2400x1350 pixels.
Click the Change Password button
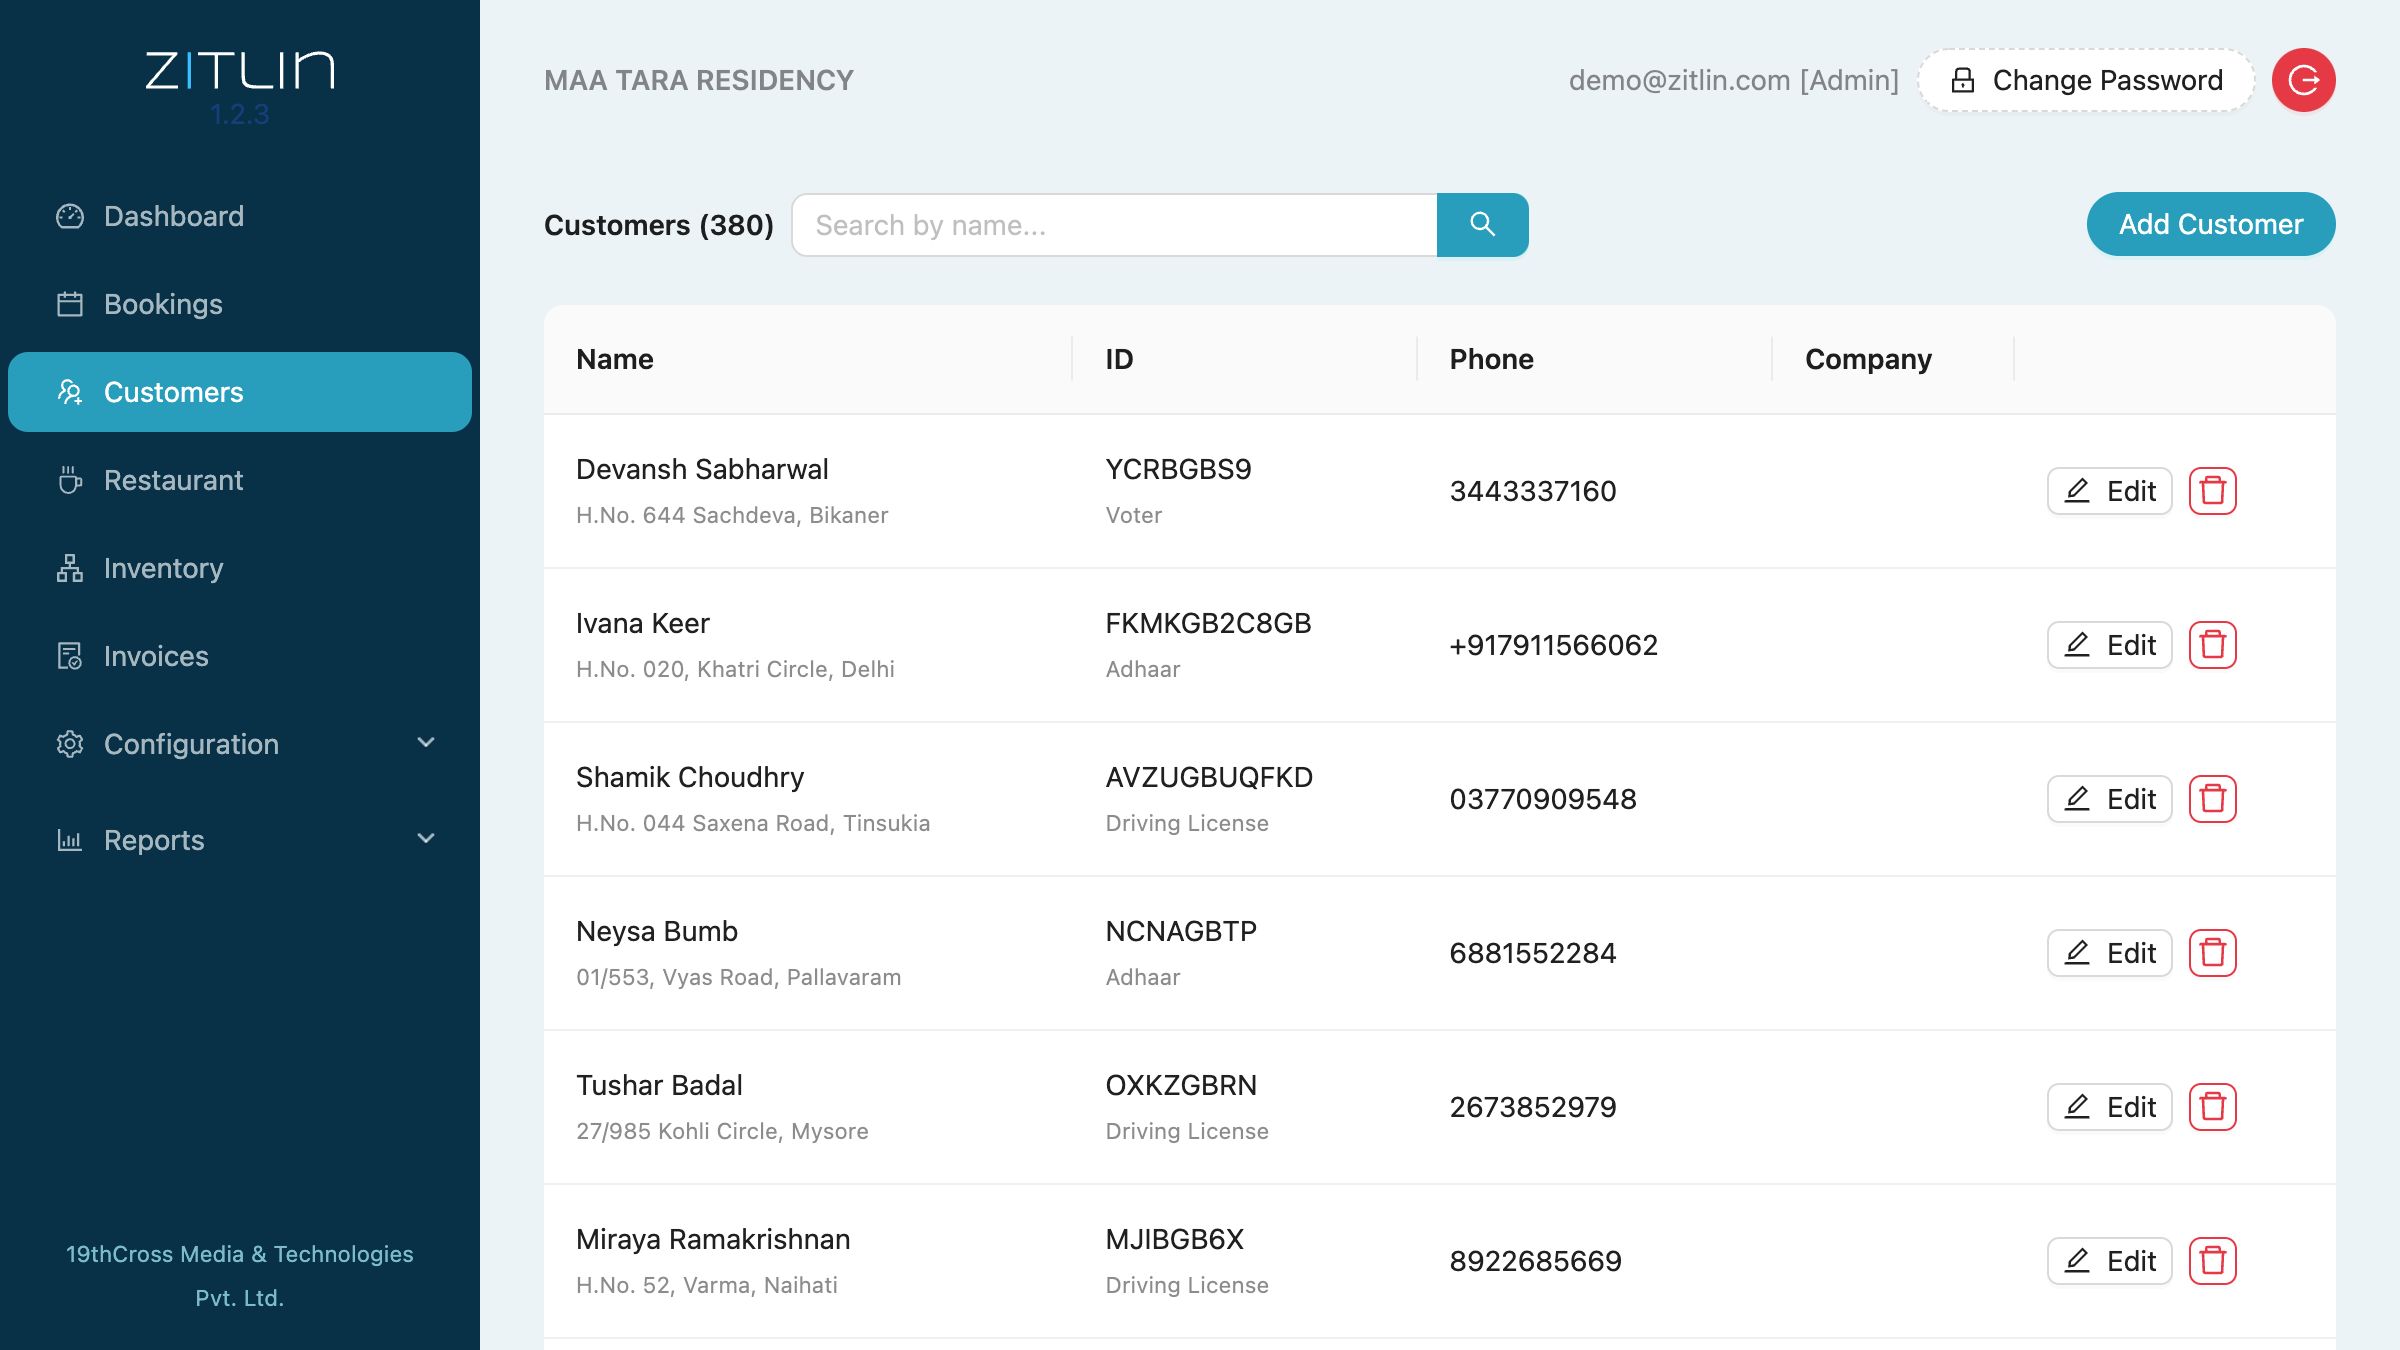pyautogui.click(x=2086, y=80)
